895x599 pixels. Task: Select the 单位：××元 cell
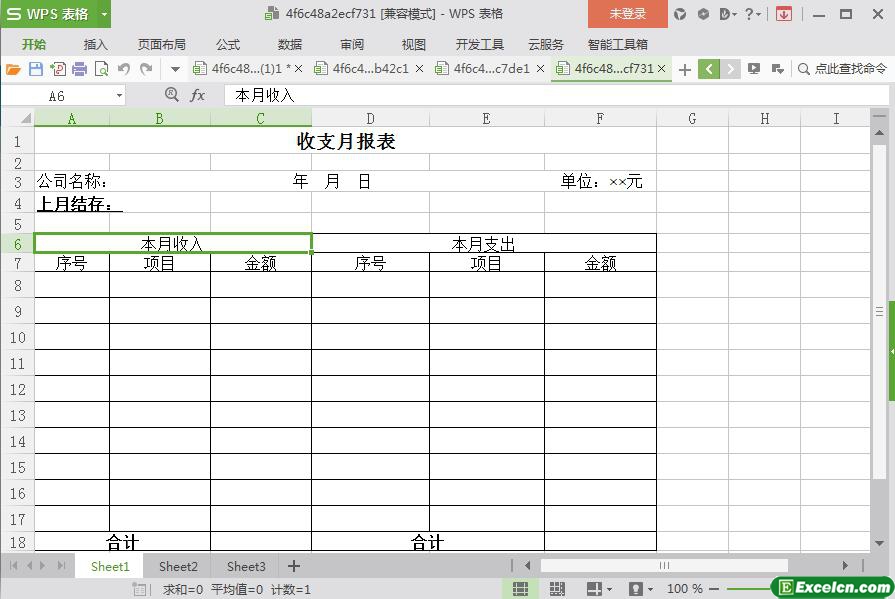tap(601, 182)
